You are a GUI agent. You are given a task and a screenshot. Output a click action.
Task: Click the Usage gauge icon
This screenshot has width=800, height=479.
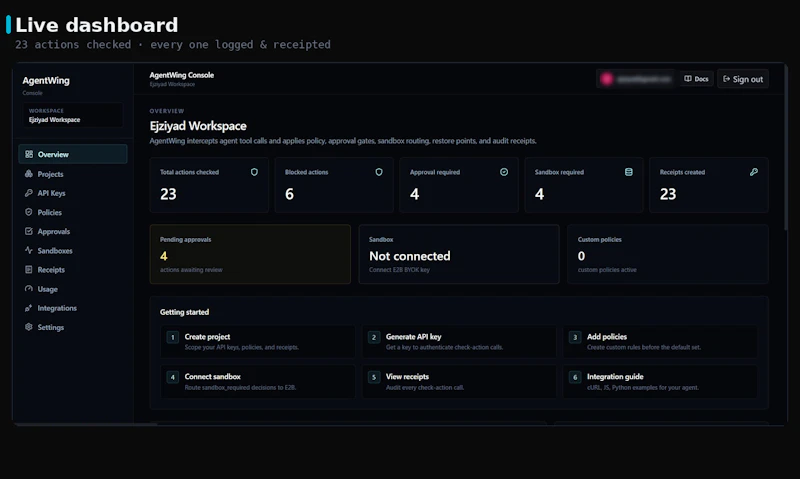29,289
